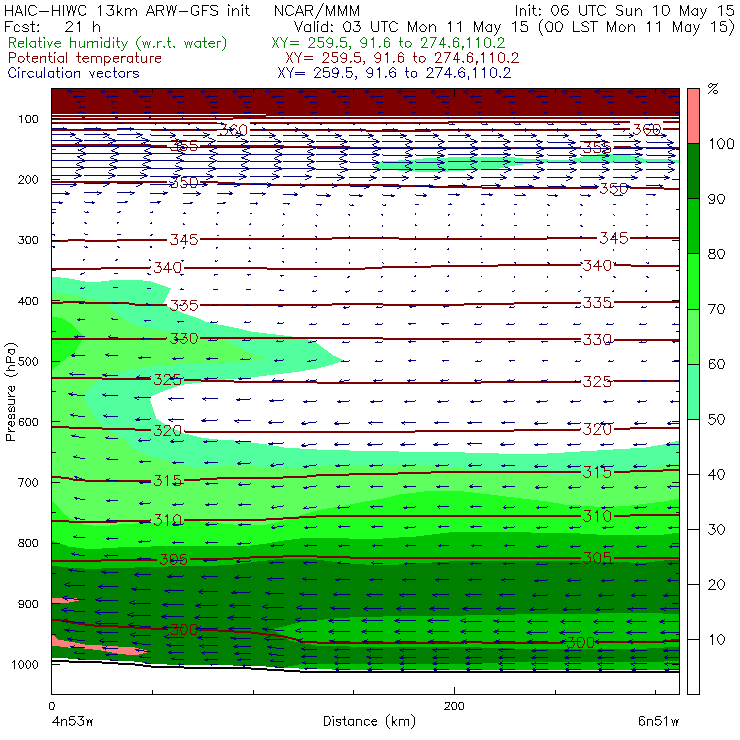Click red "Potential temperature" legend label
The width and height of the screenshot is (740, 740).
pos(85,58)
